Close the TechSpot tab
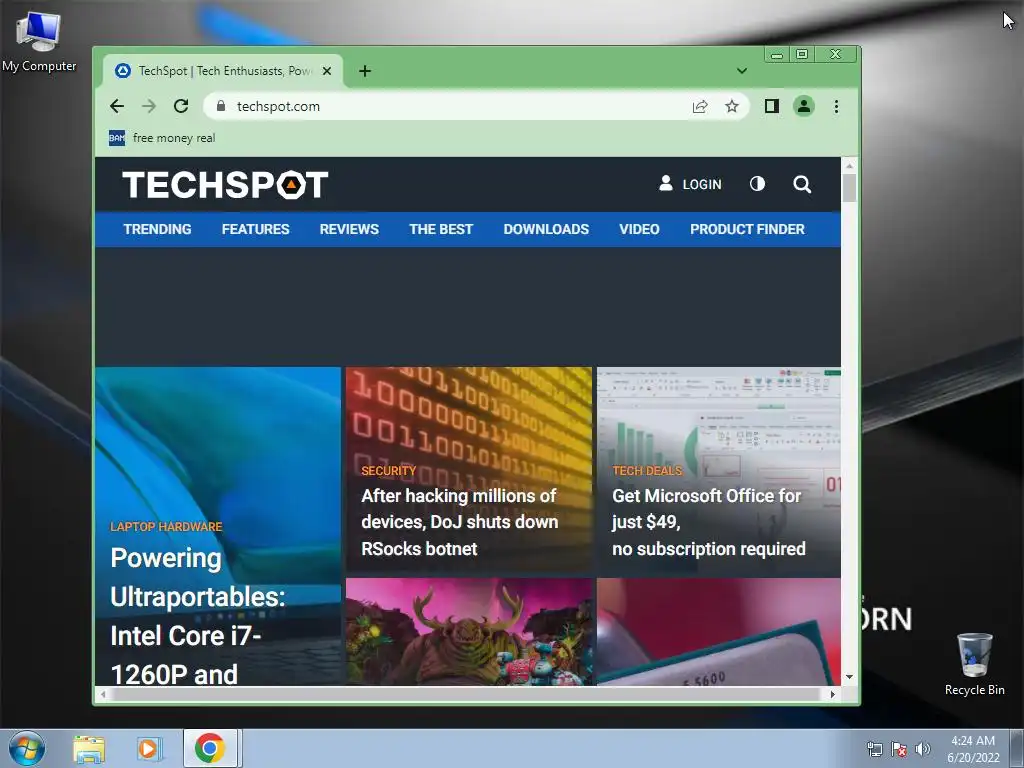Viewport: 1024px width, 768px height. click(327, 71)
